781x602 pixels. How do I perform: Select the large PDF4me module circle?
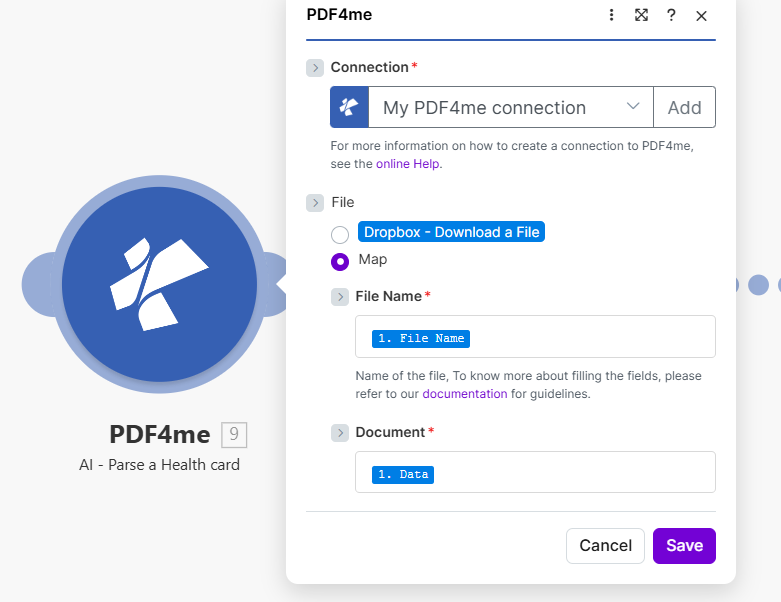click(x=159, y=284)
